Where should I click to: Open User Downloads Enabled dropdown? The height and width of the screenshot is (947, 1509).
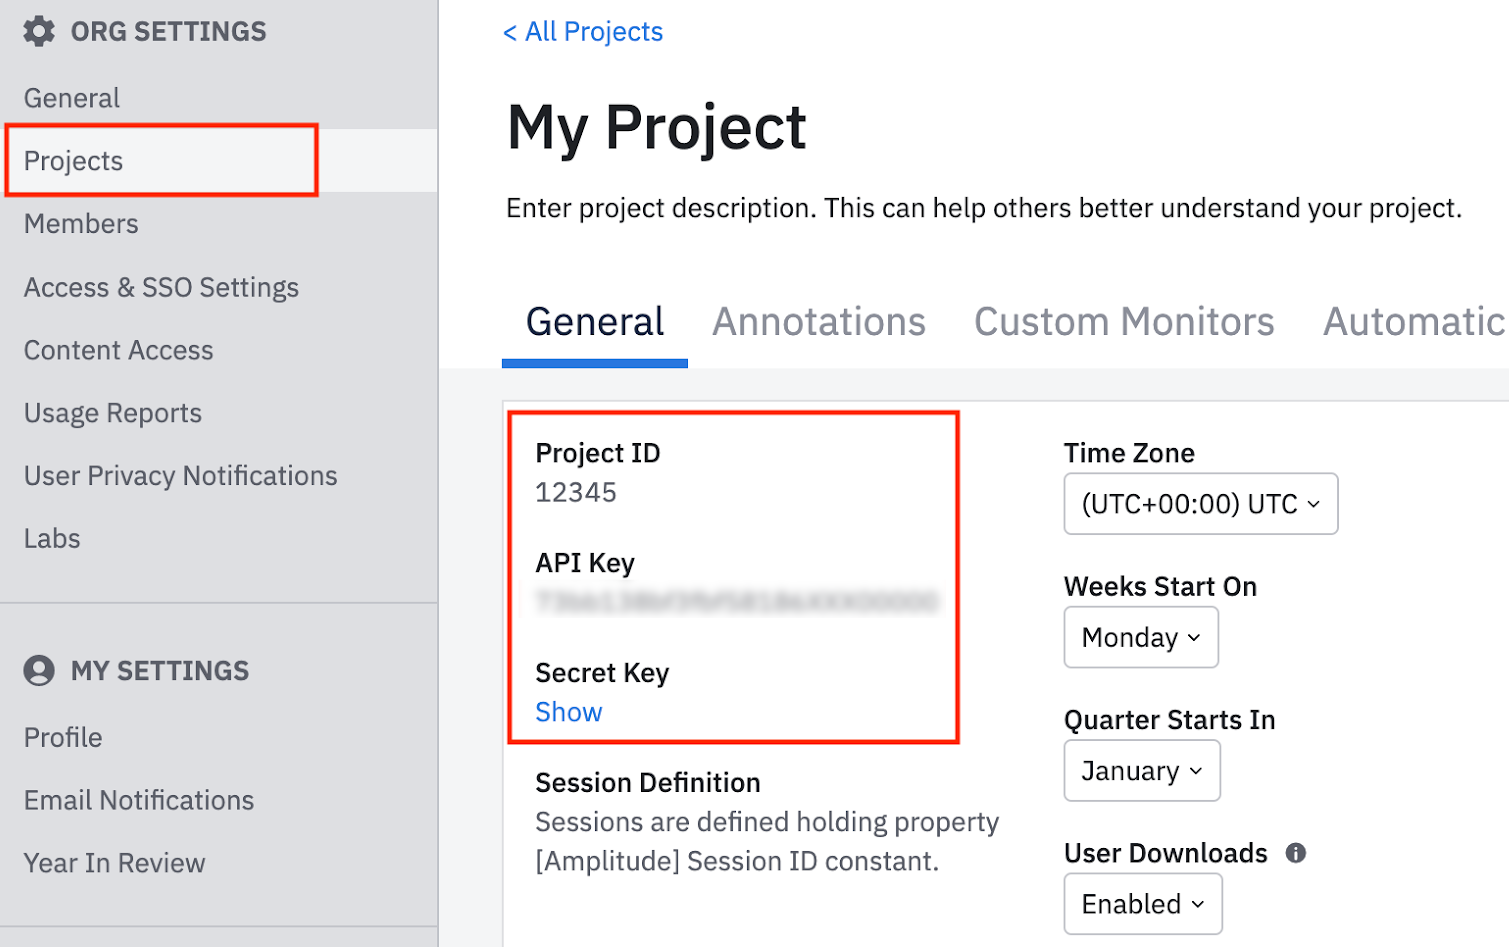click(1142, 904)
